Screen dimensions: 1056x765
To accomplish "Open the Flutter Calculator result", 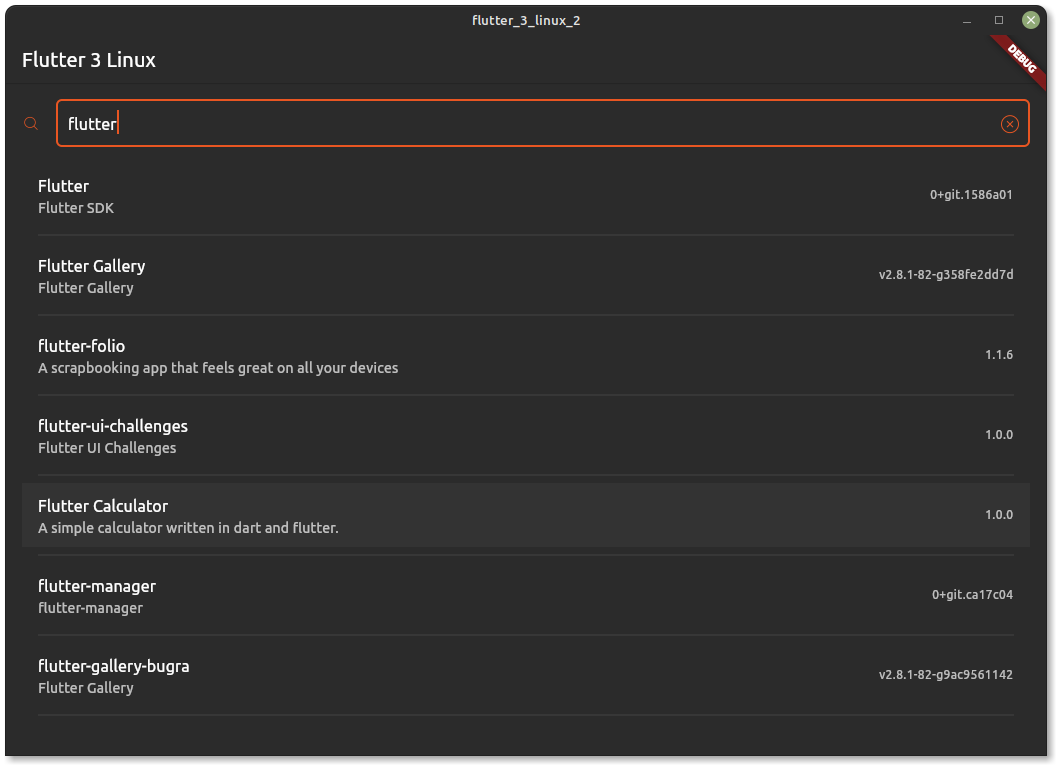I will pos(525,516).
